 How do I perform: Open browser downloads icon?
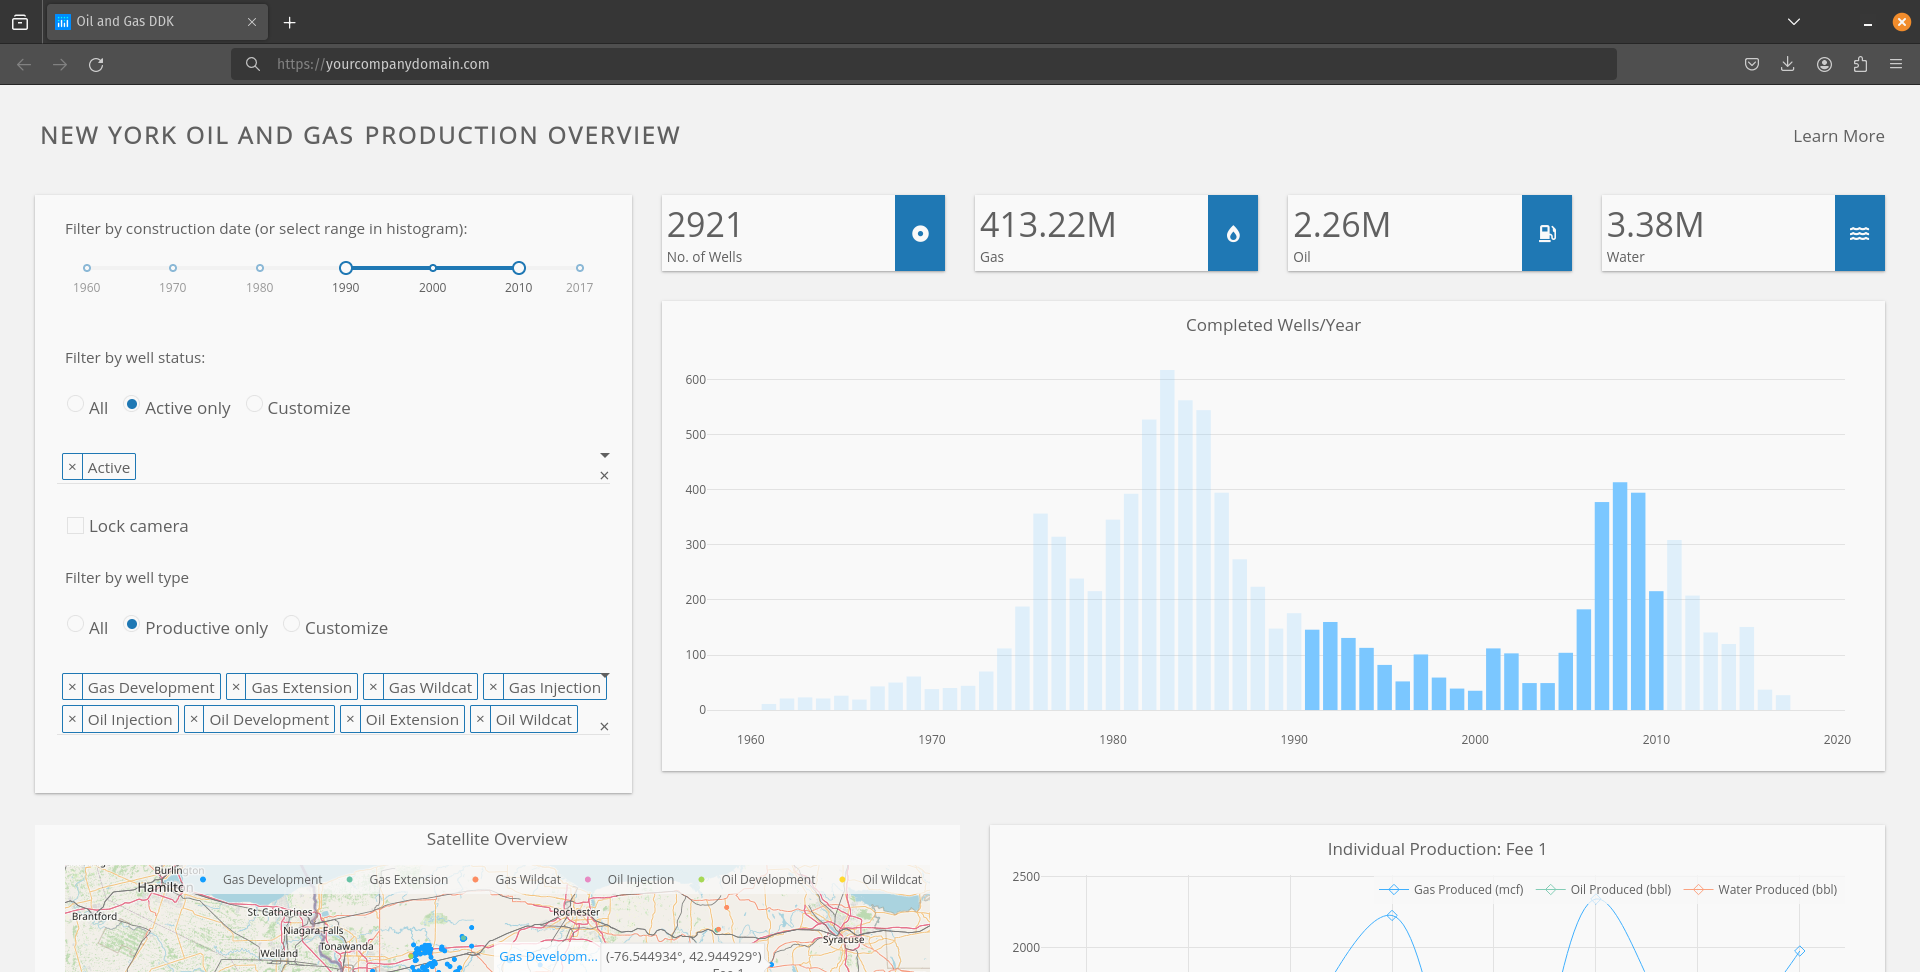point(1787,64)
